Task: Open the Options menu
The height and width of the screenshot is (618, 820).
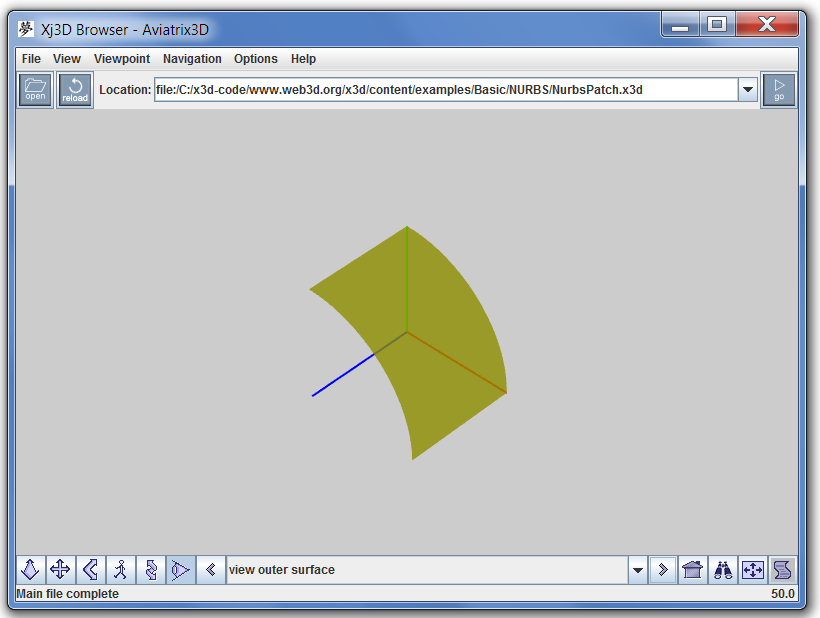Action: point(256,59)
